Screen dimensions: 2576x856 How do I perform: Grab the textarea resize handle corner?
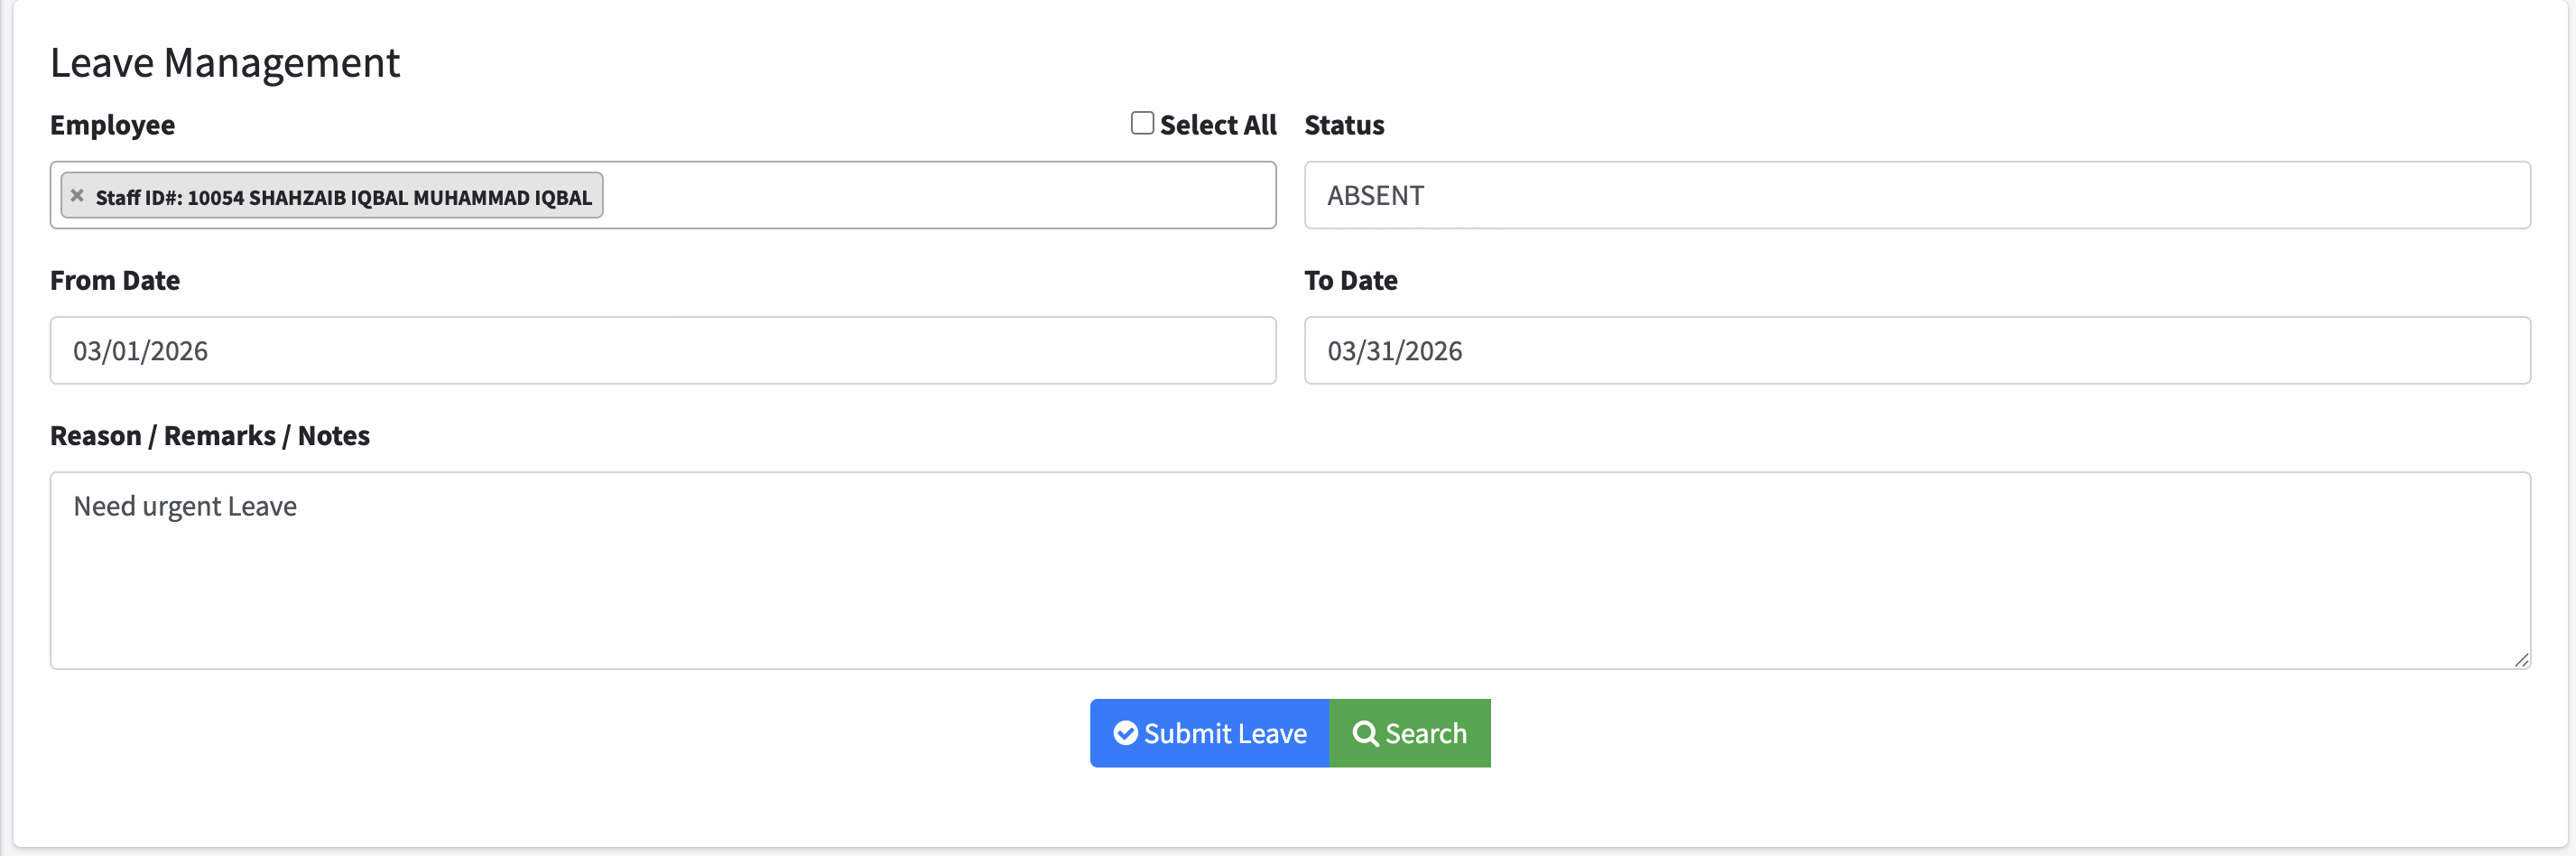tap(2521, 660)
